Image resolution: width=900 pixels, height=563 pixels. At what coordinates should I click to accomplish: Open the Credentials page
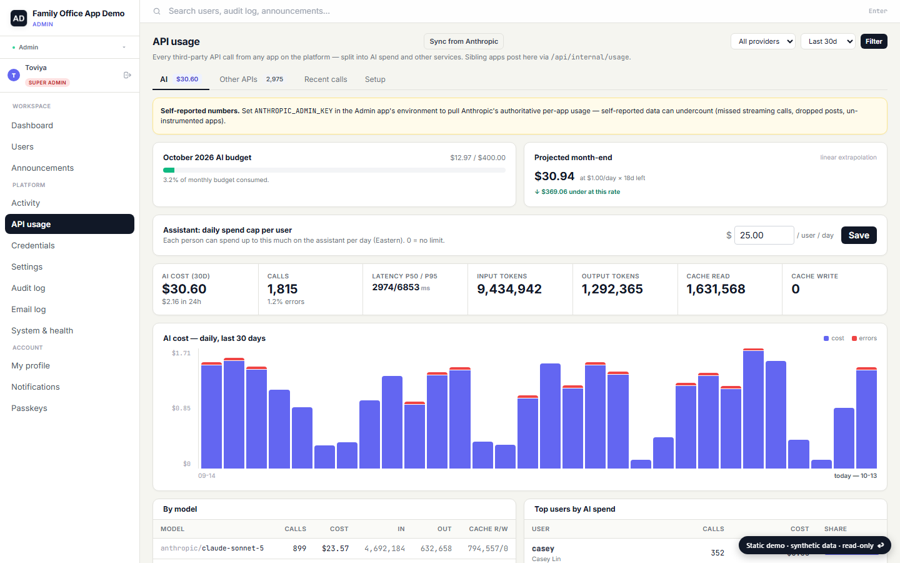click(x=69, y=245)
